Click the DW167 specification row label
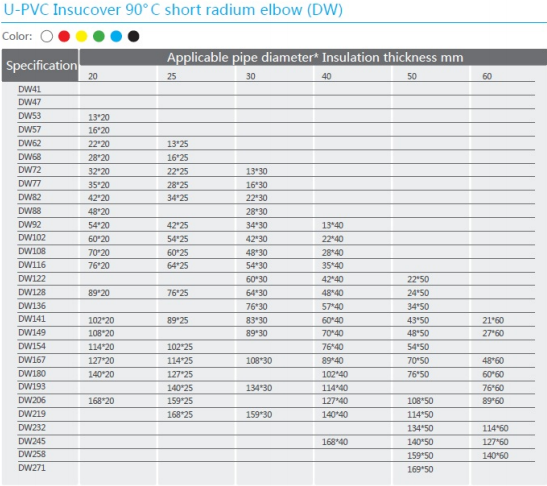The width and height of the screenshot is (547, 486). [x=32, y=360]
